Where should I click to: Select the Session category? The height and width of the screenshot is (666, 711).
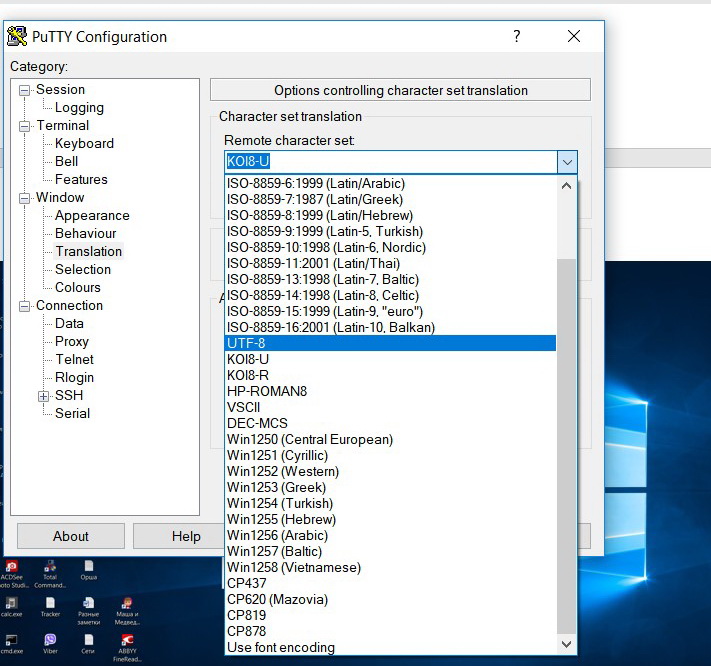60,89
